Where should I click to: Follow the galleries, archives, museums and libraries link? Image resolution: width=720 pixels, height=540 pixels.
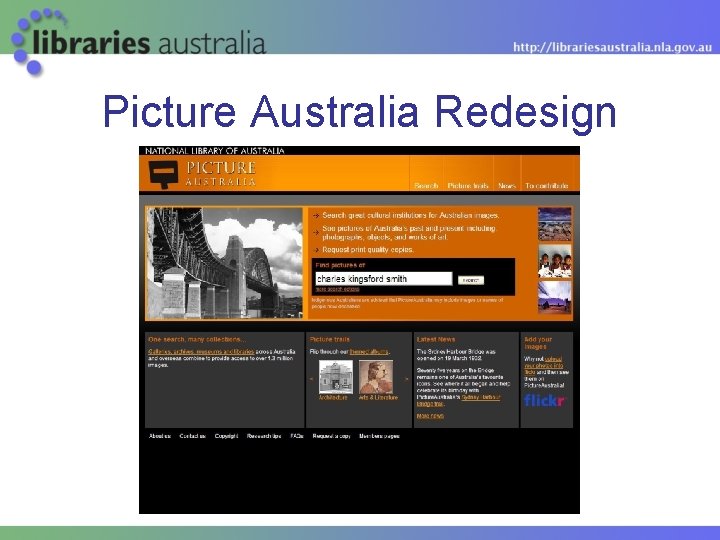[x=201, y=352]
